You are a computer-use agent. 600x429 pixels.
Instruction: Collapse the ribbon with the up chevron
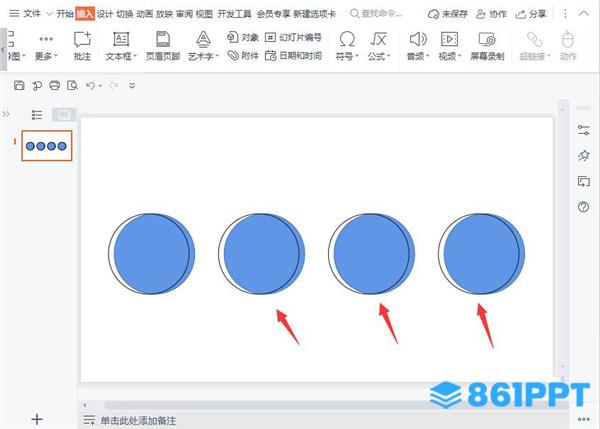(584, 14)
